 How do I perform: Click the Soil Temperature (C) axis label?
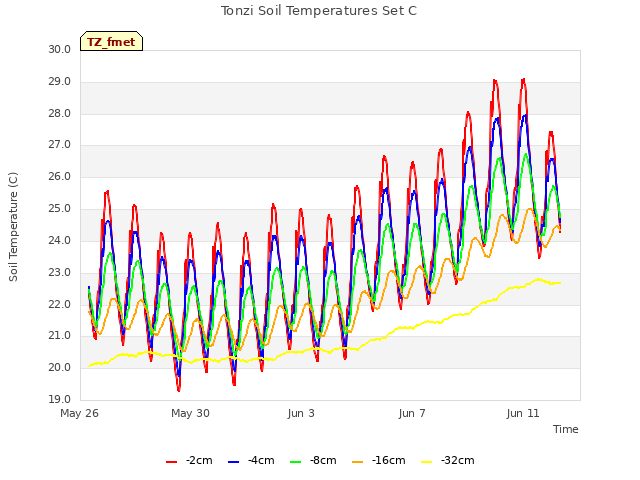(13, 227)
